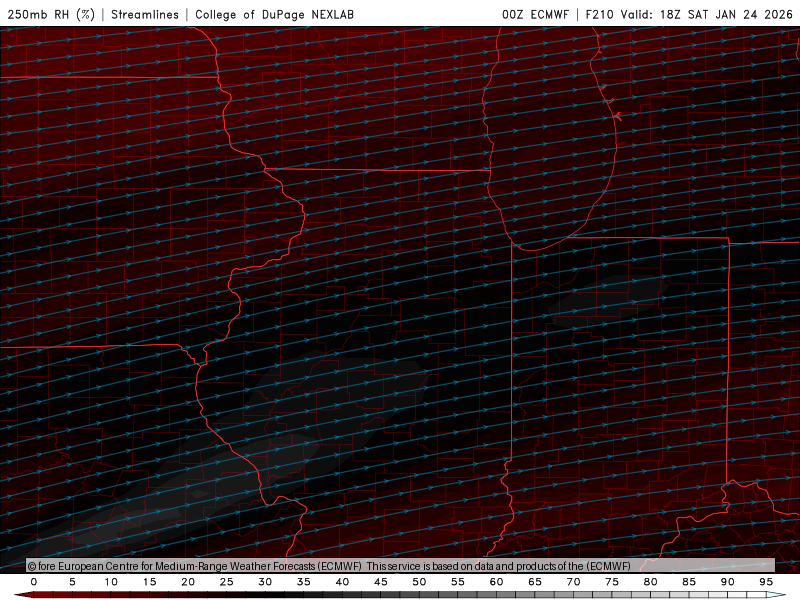
Task: Pick the '30' value on the legend
Action: pyautogui.click(x=265, y=582)
